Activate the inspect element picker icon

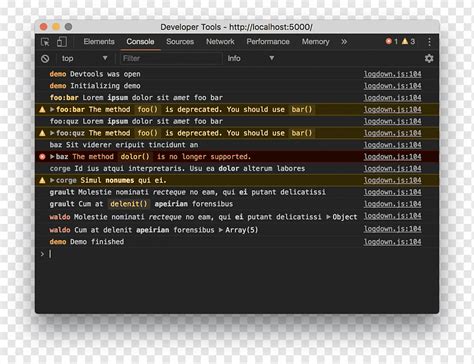click(45, 42)
